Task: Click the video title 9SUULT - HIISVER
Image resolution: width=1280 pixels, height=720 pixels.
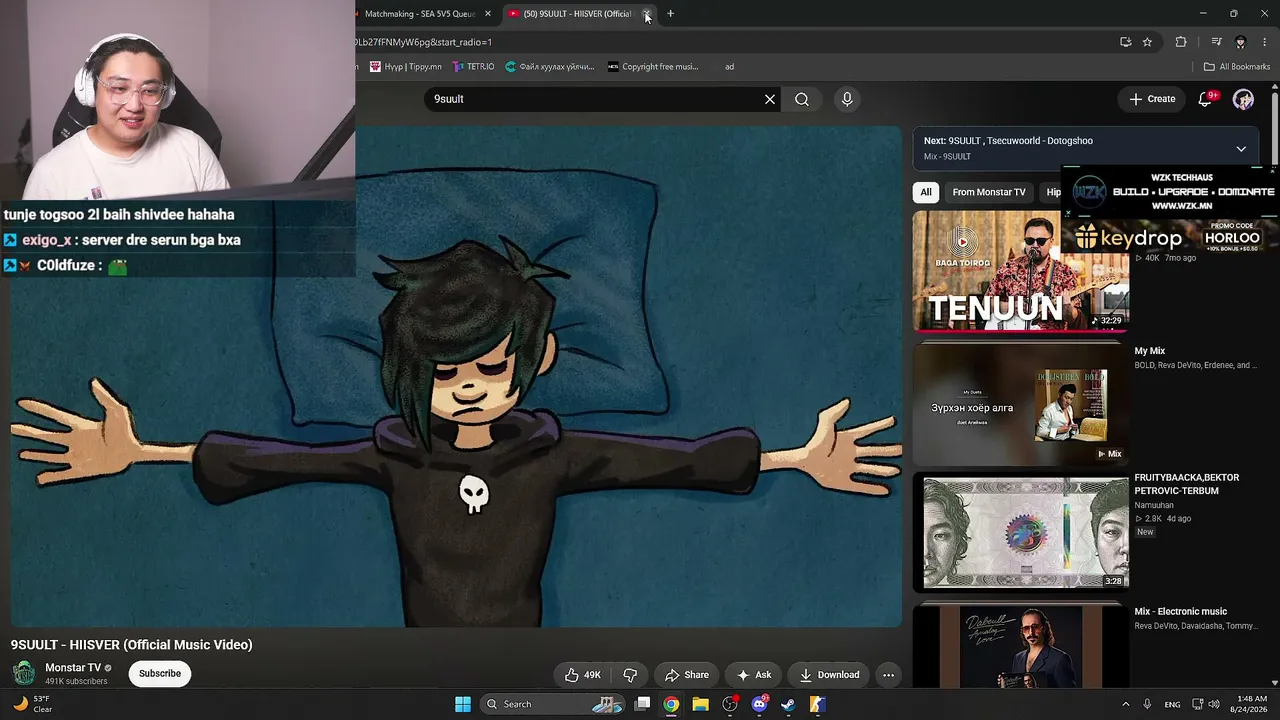Action: coord(132,645)
